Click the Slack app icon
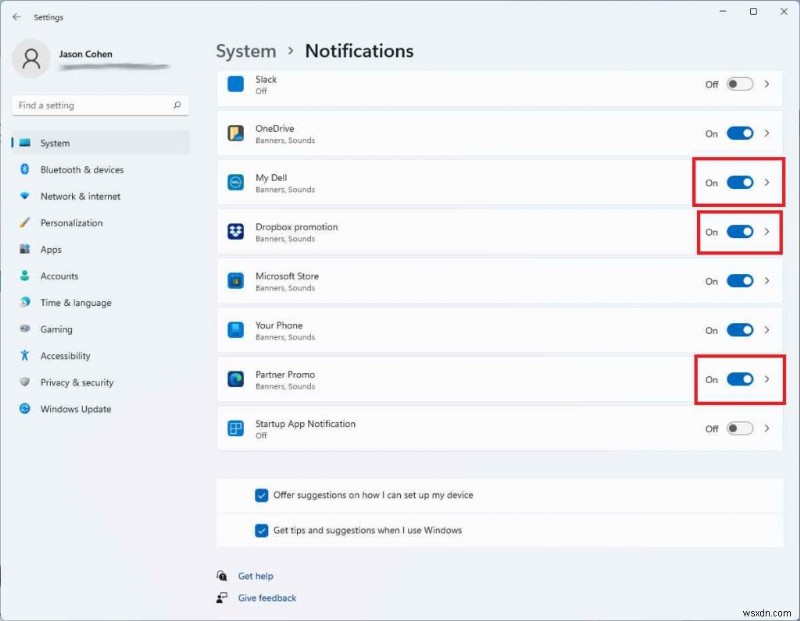 click(x=235, y=85)
